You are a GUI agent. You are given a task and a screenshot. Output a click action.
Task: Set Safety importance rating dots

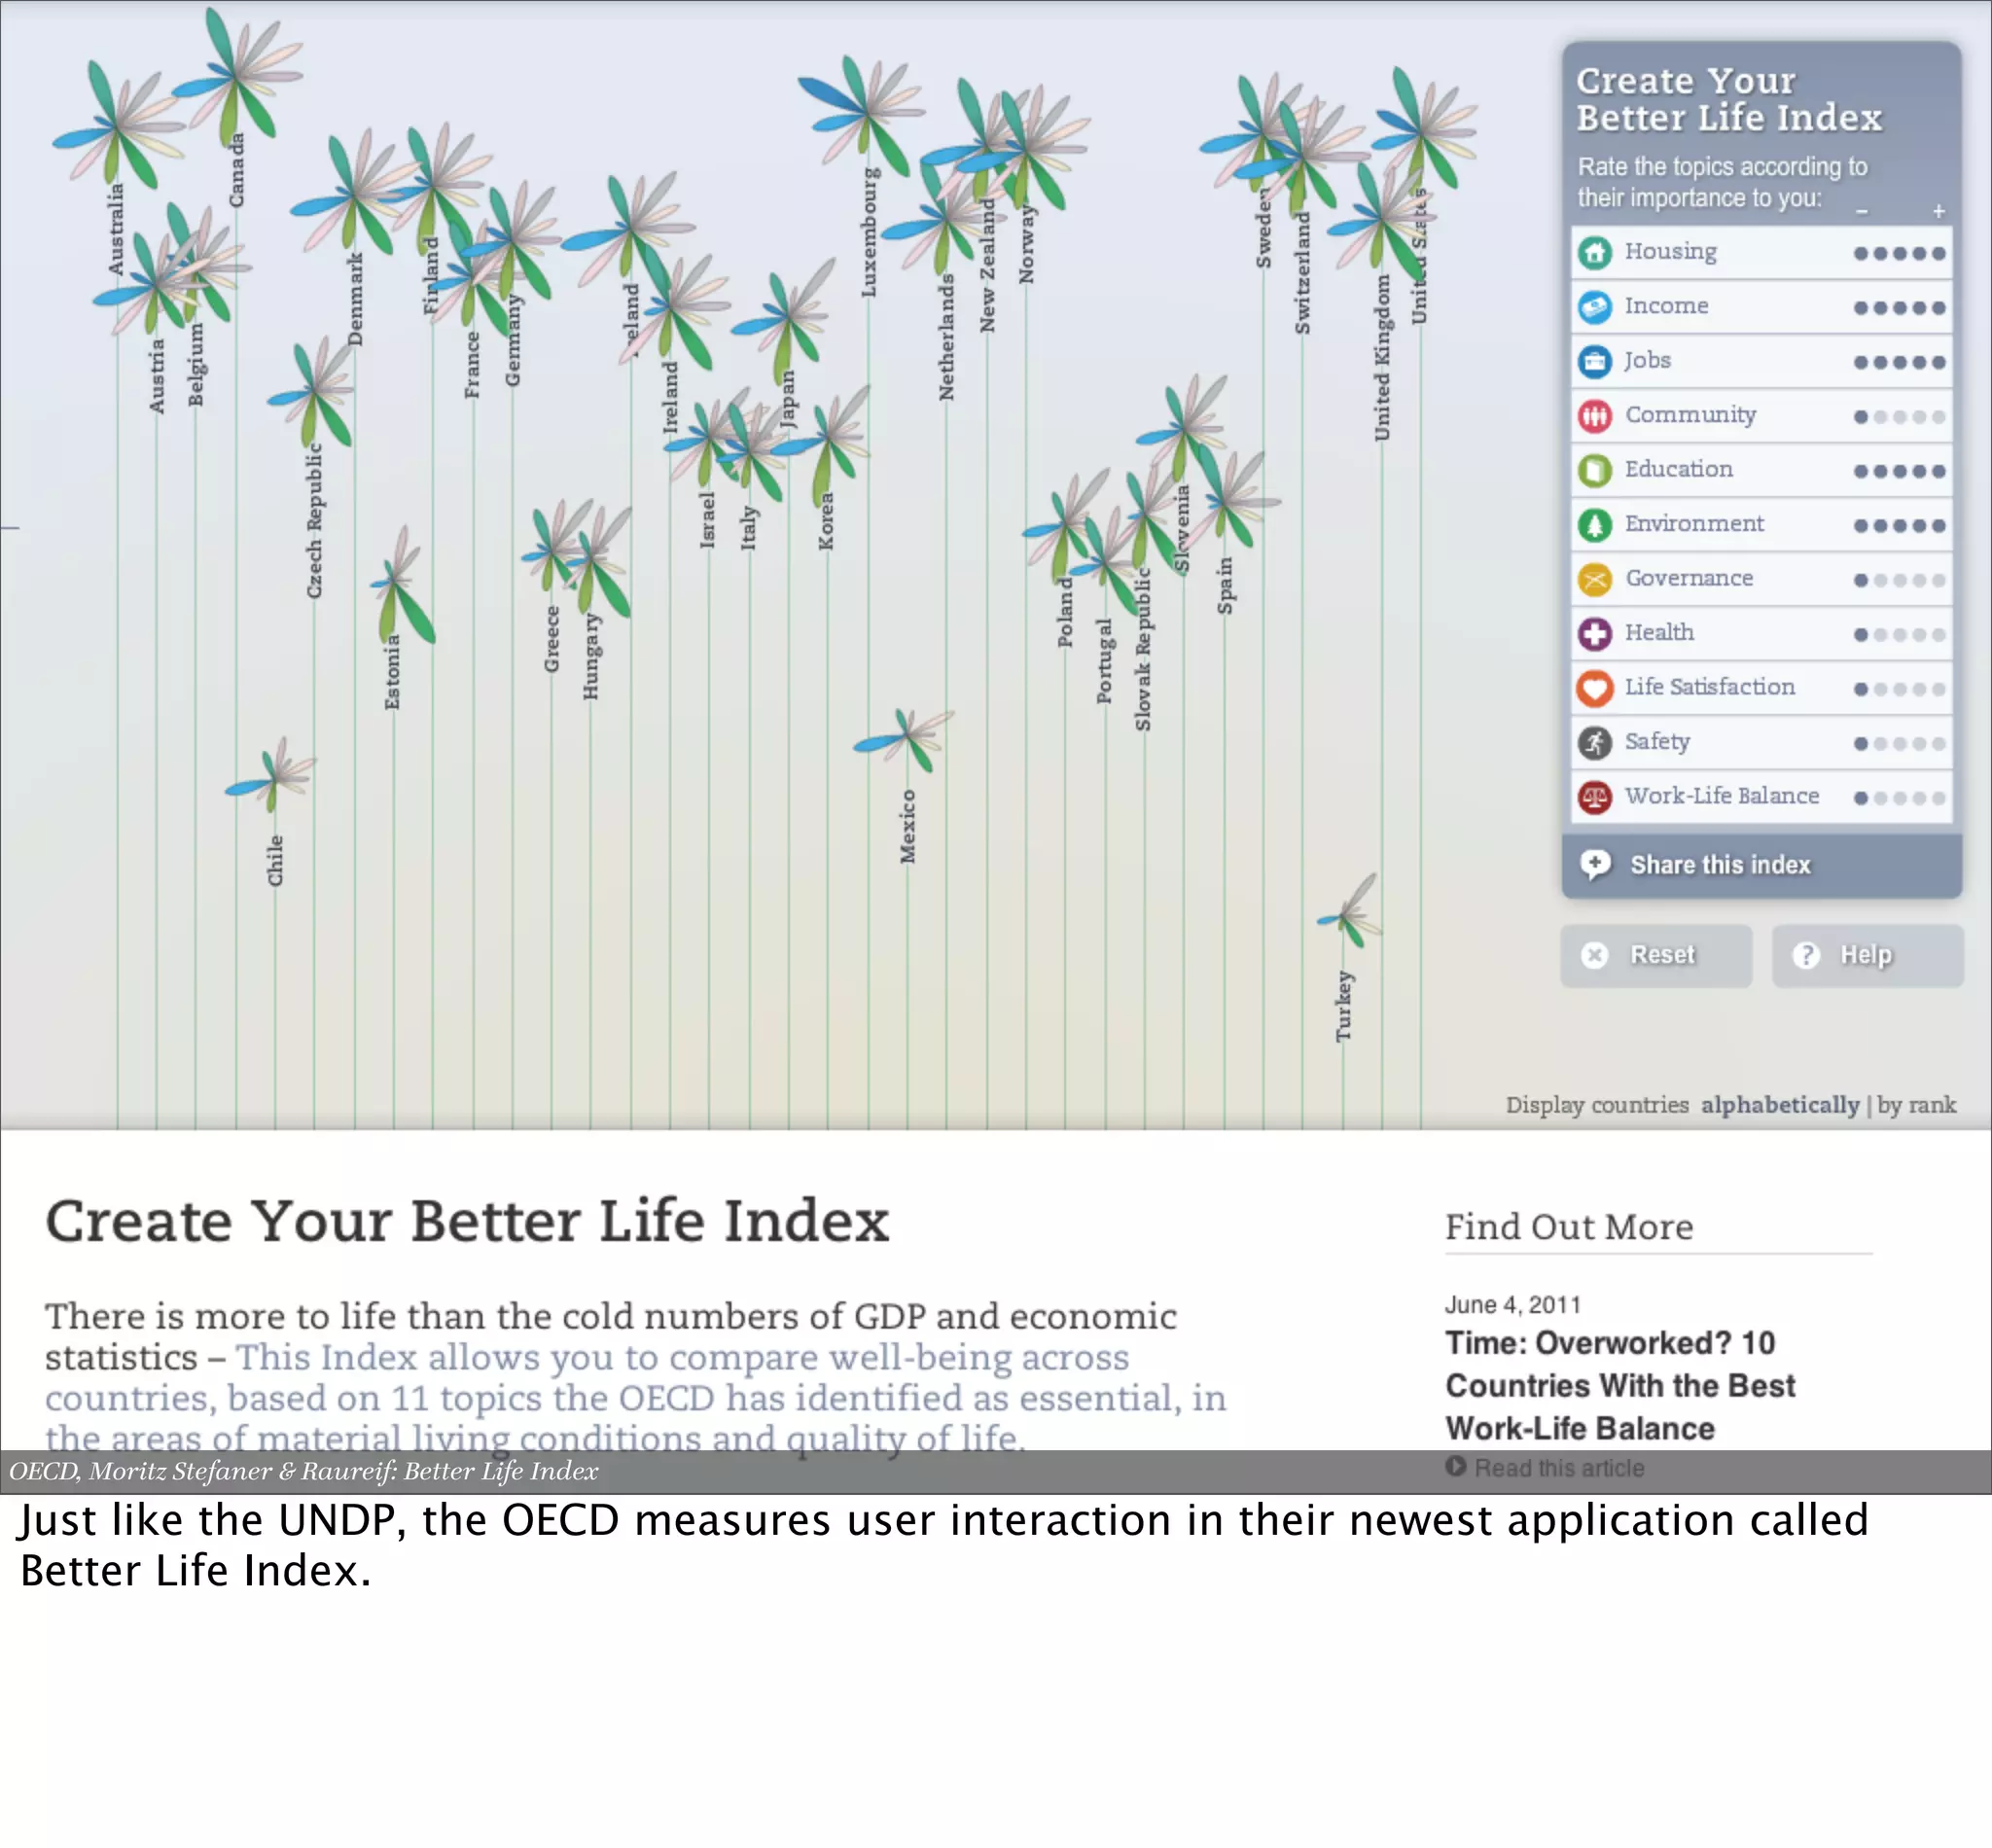point(1900,744)
